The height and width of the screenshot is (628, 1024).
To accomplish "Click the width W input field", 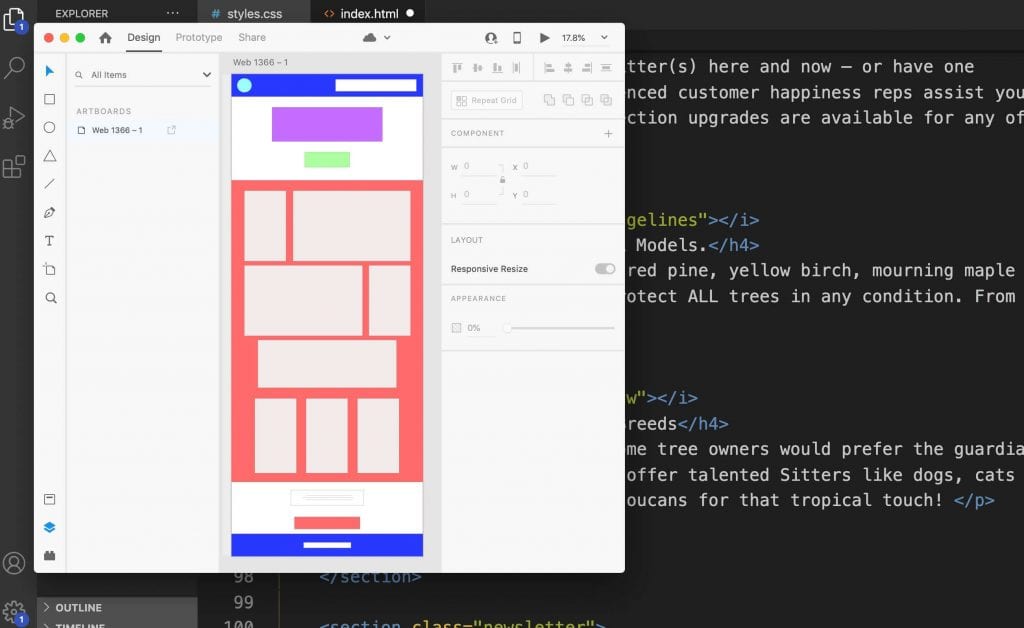I will pos(480,166).
